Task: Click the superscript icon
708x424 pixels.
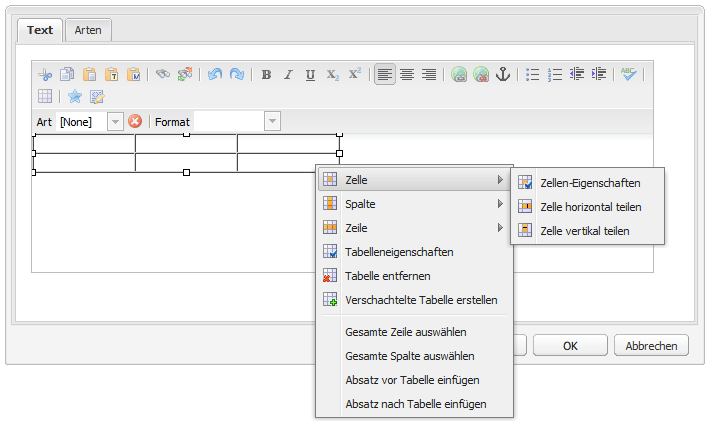Action: 354,75
